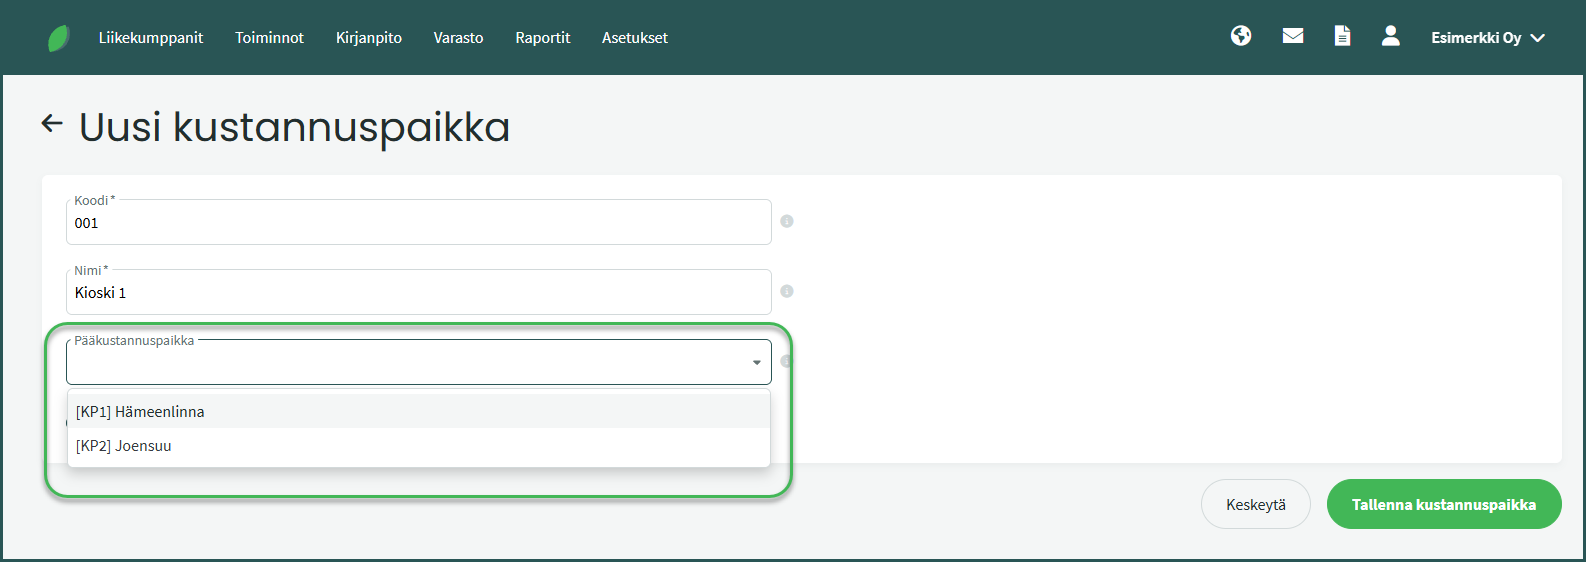Click the document icon in header

pos(1342,36)
